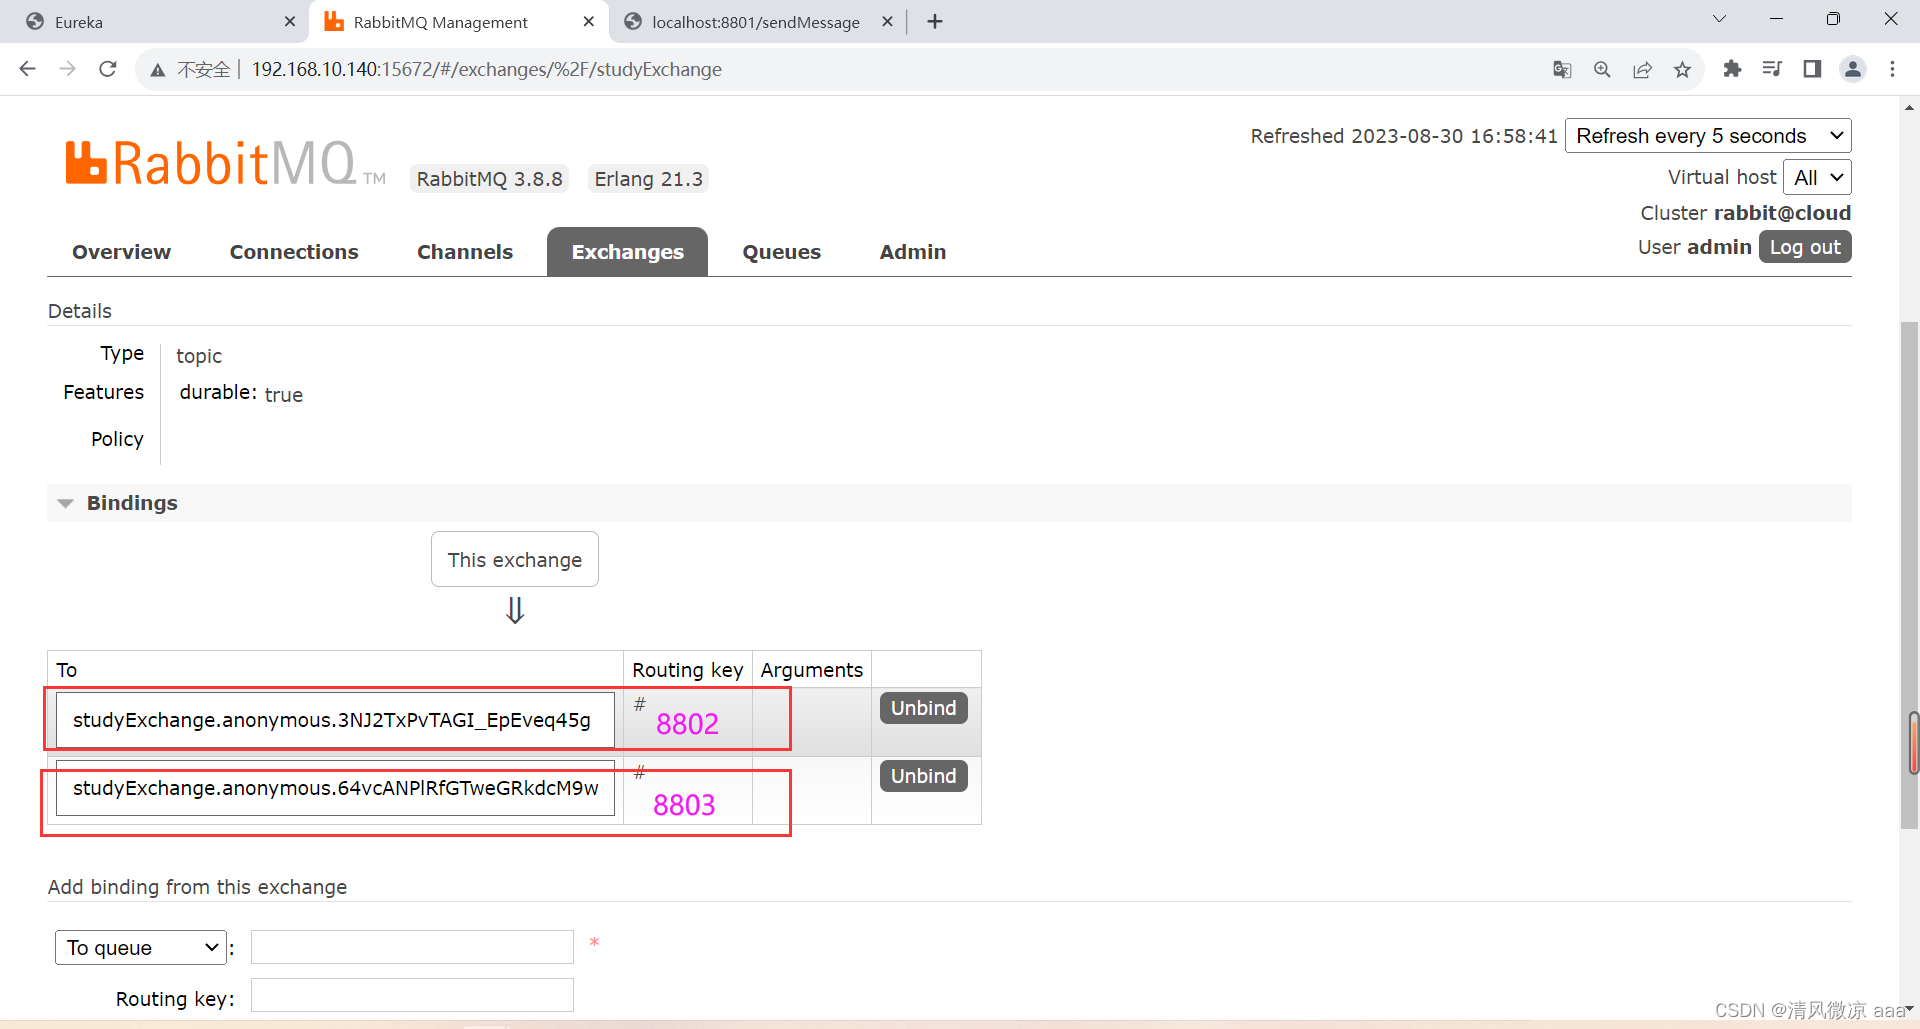Click the This exchange box
The width and height of the screenshot is (1920, 1029).
coord(515,559)
